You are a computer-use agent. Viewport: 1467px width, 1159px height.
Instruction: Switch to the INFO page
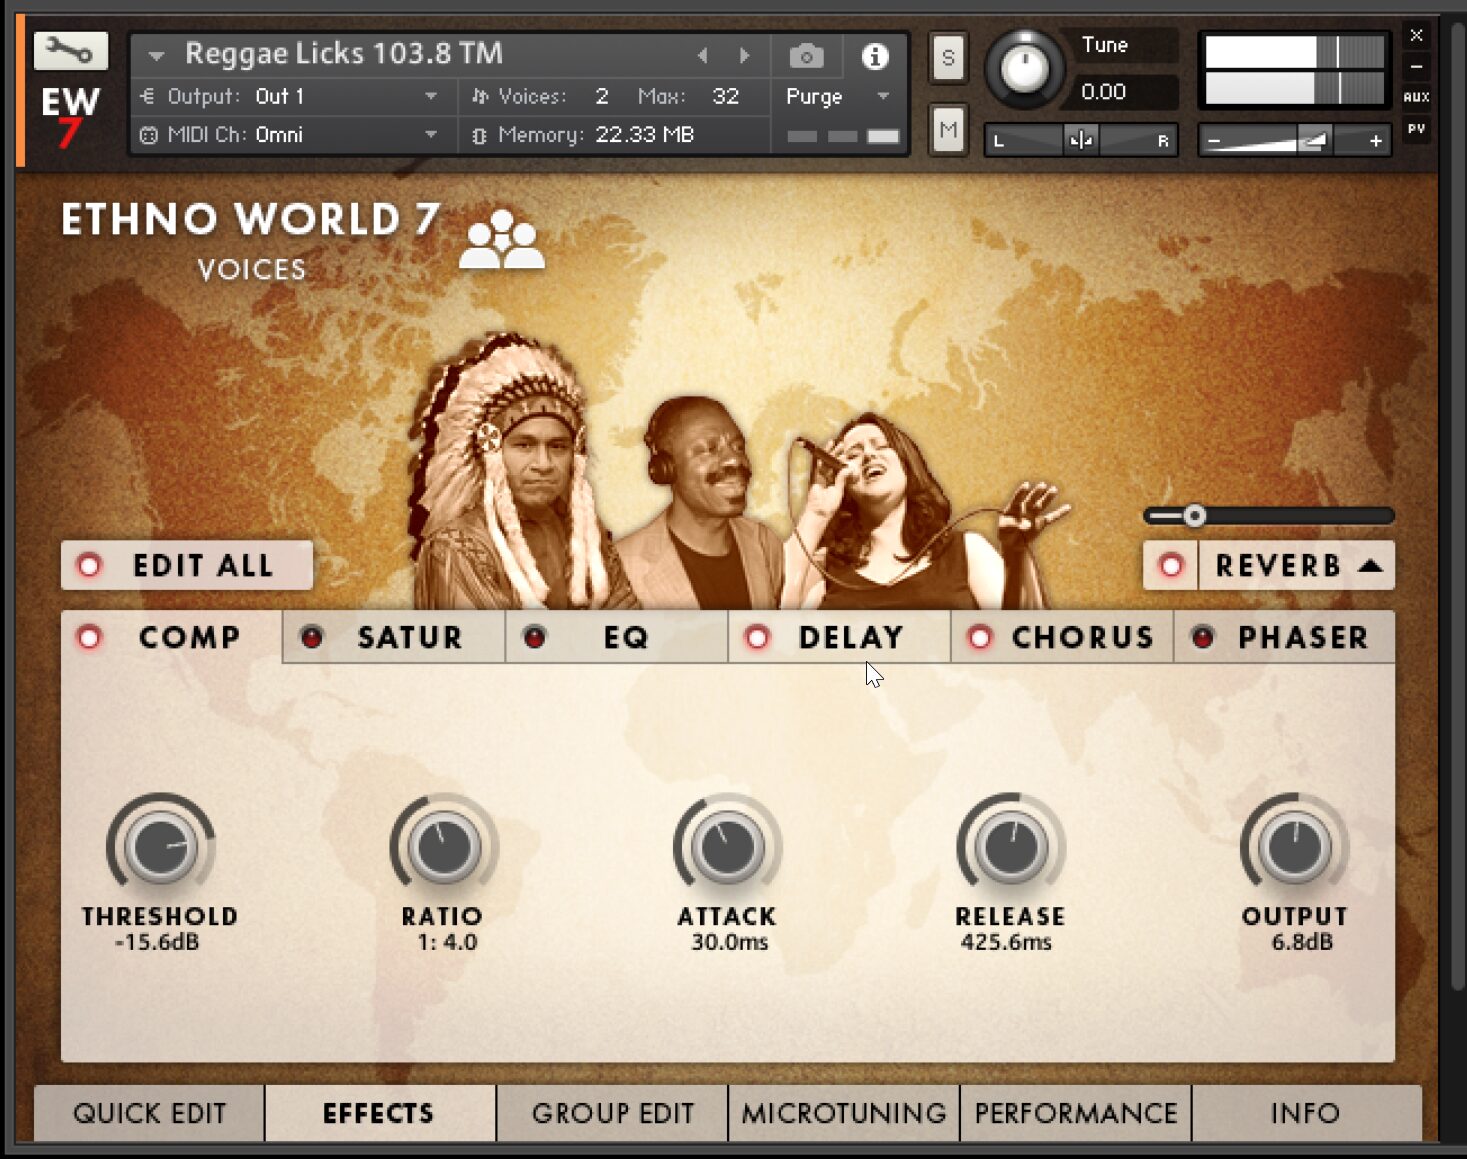click(1306, 1113)
